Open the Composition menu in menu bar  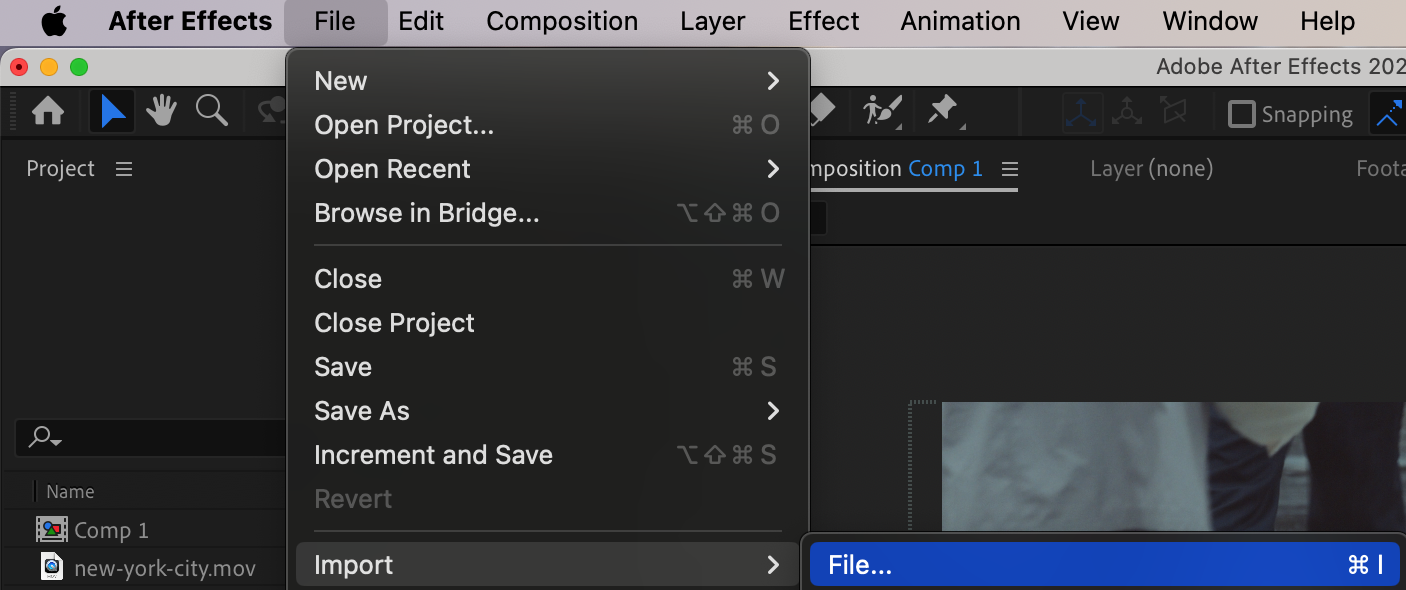(x=562, y=21)
